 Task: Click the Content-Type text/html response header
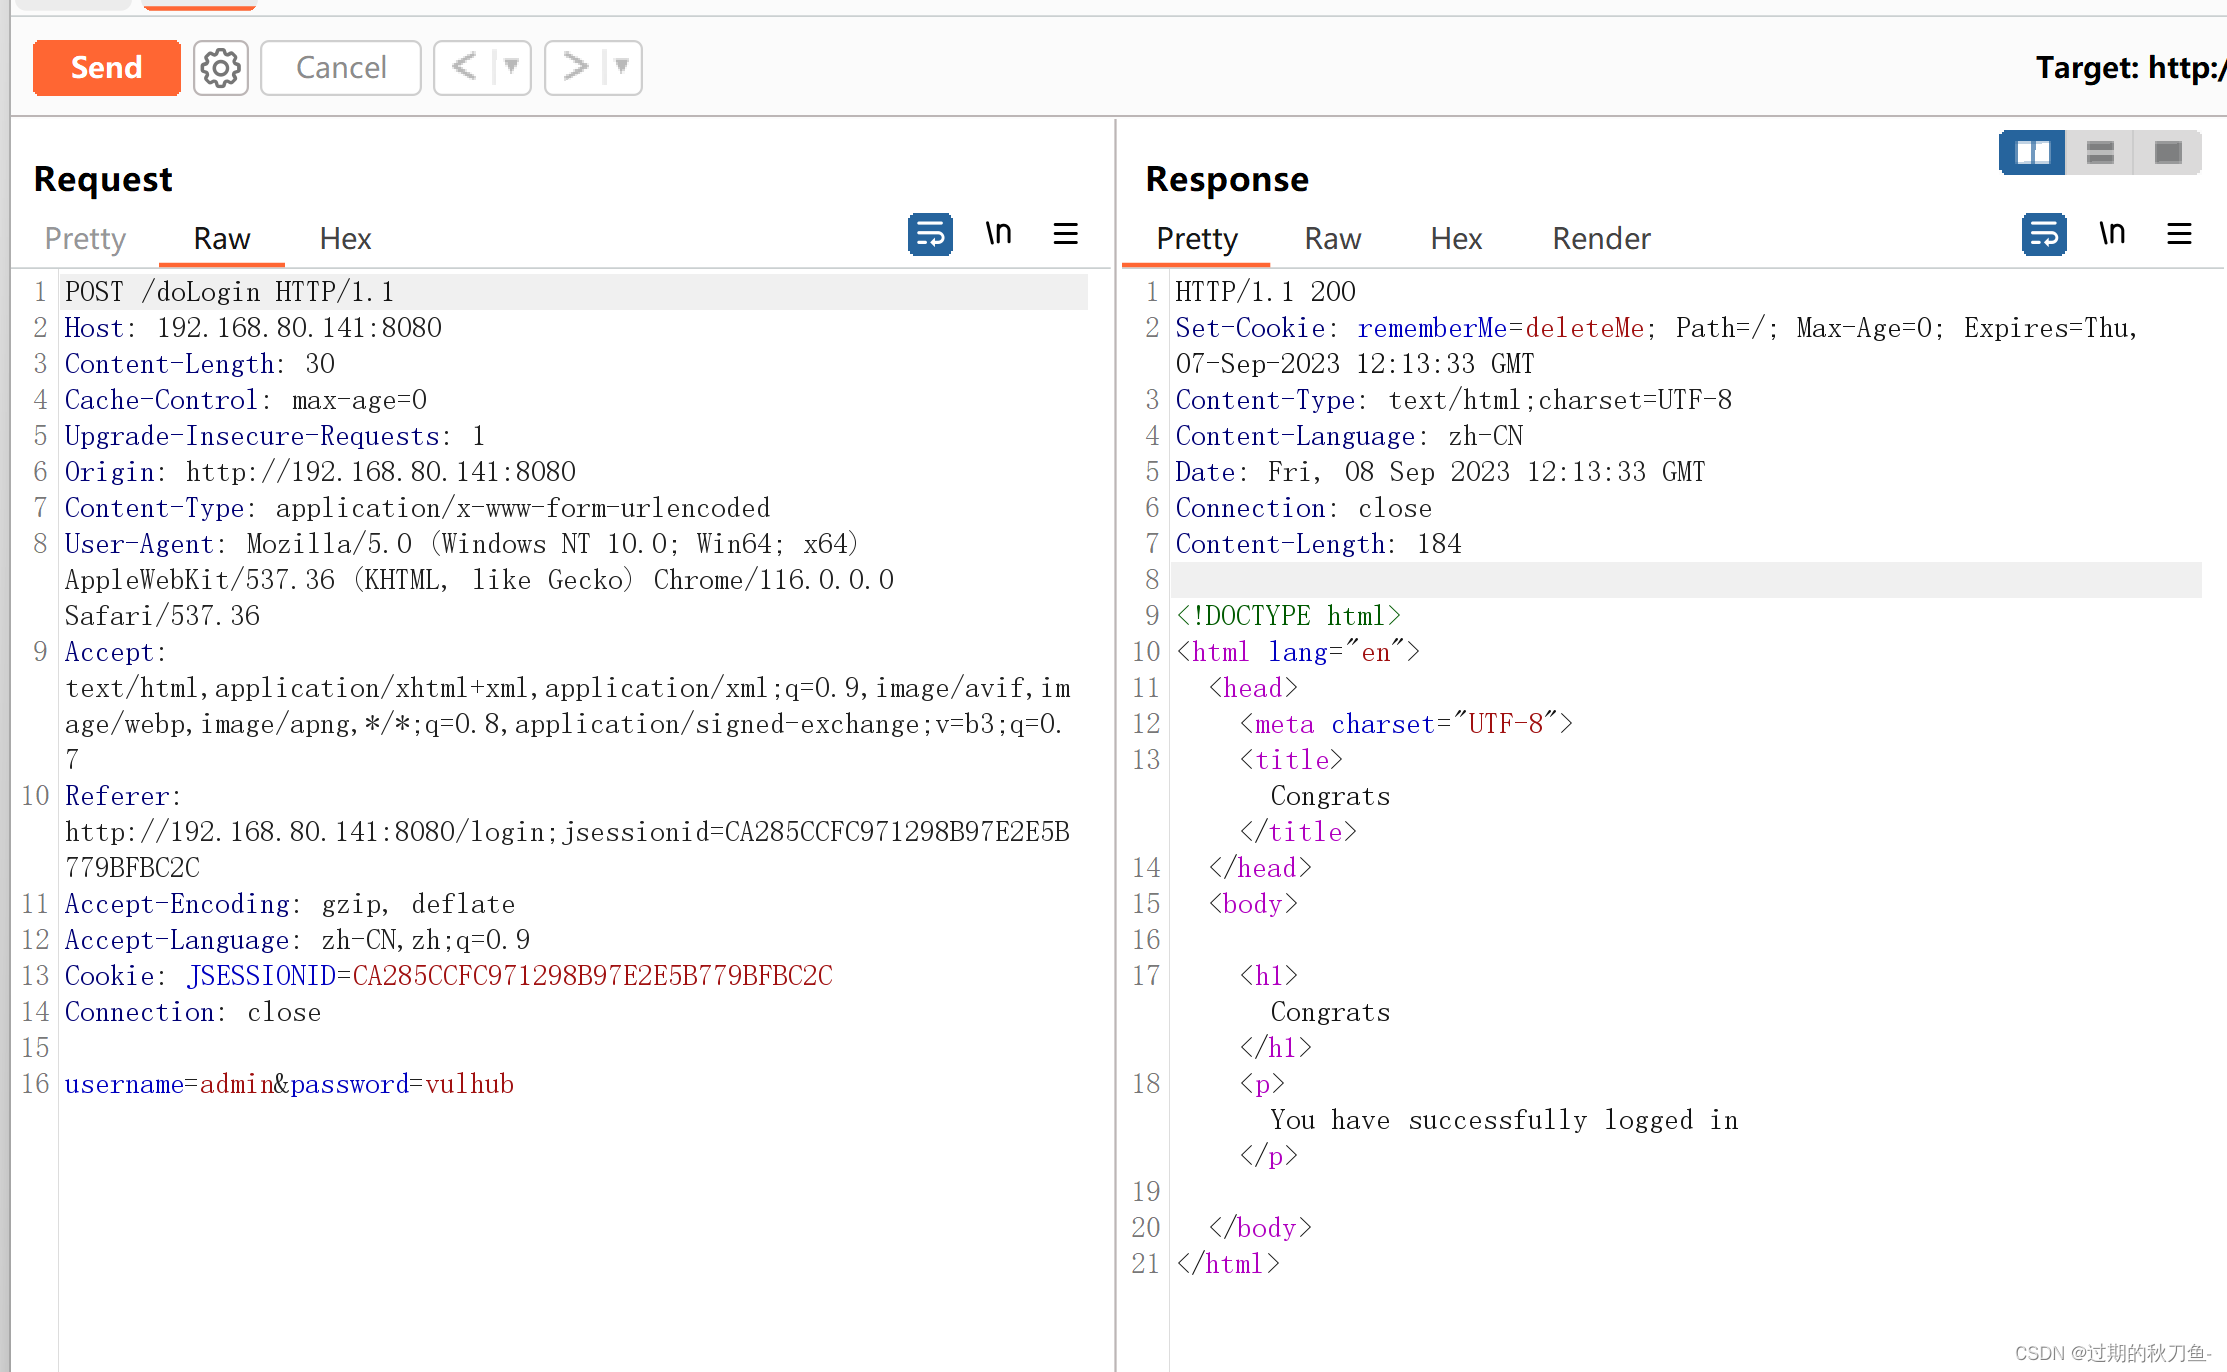(x=1453, y=400)
